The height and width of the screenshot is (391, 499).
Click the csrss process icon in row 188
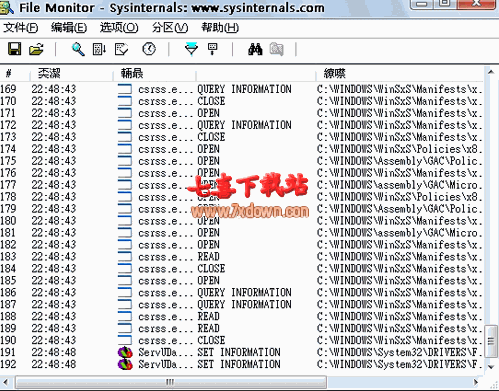[125, 316]
